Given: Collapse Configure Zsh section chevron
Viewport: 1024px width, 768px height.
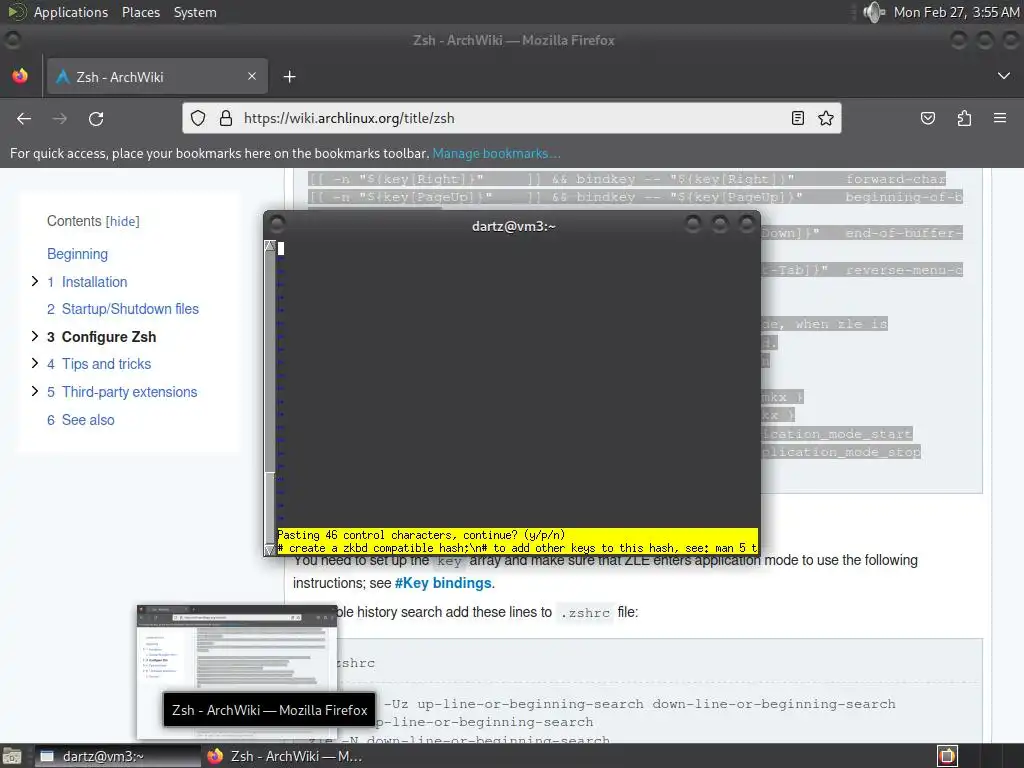Looking at the screenshot, I should [x=35, y=336].
